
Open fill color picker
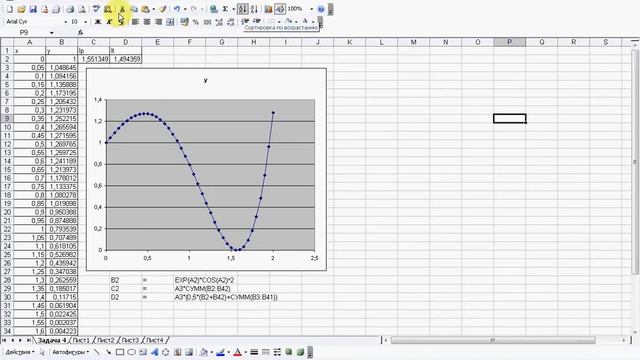pos(204,352)
